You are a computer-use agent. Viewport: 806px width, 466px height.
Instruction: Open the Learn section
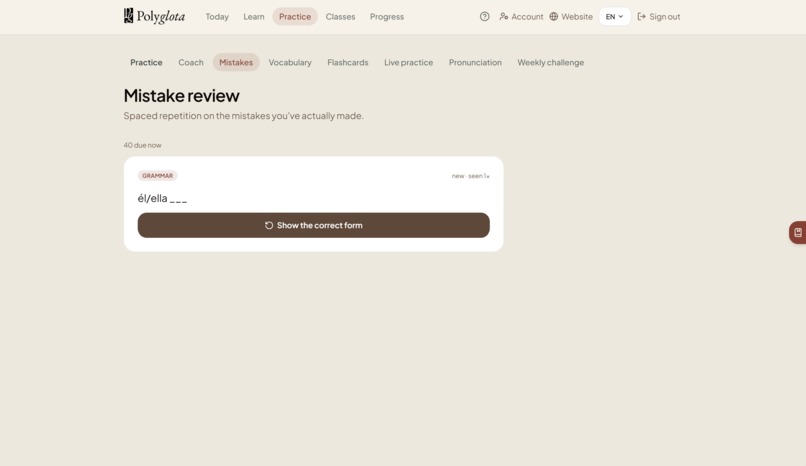pos(253,16)
